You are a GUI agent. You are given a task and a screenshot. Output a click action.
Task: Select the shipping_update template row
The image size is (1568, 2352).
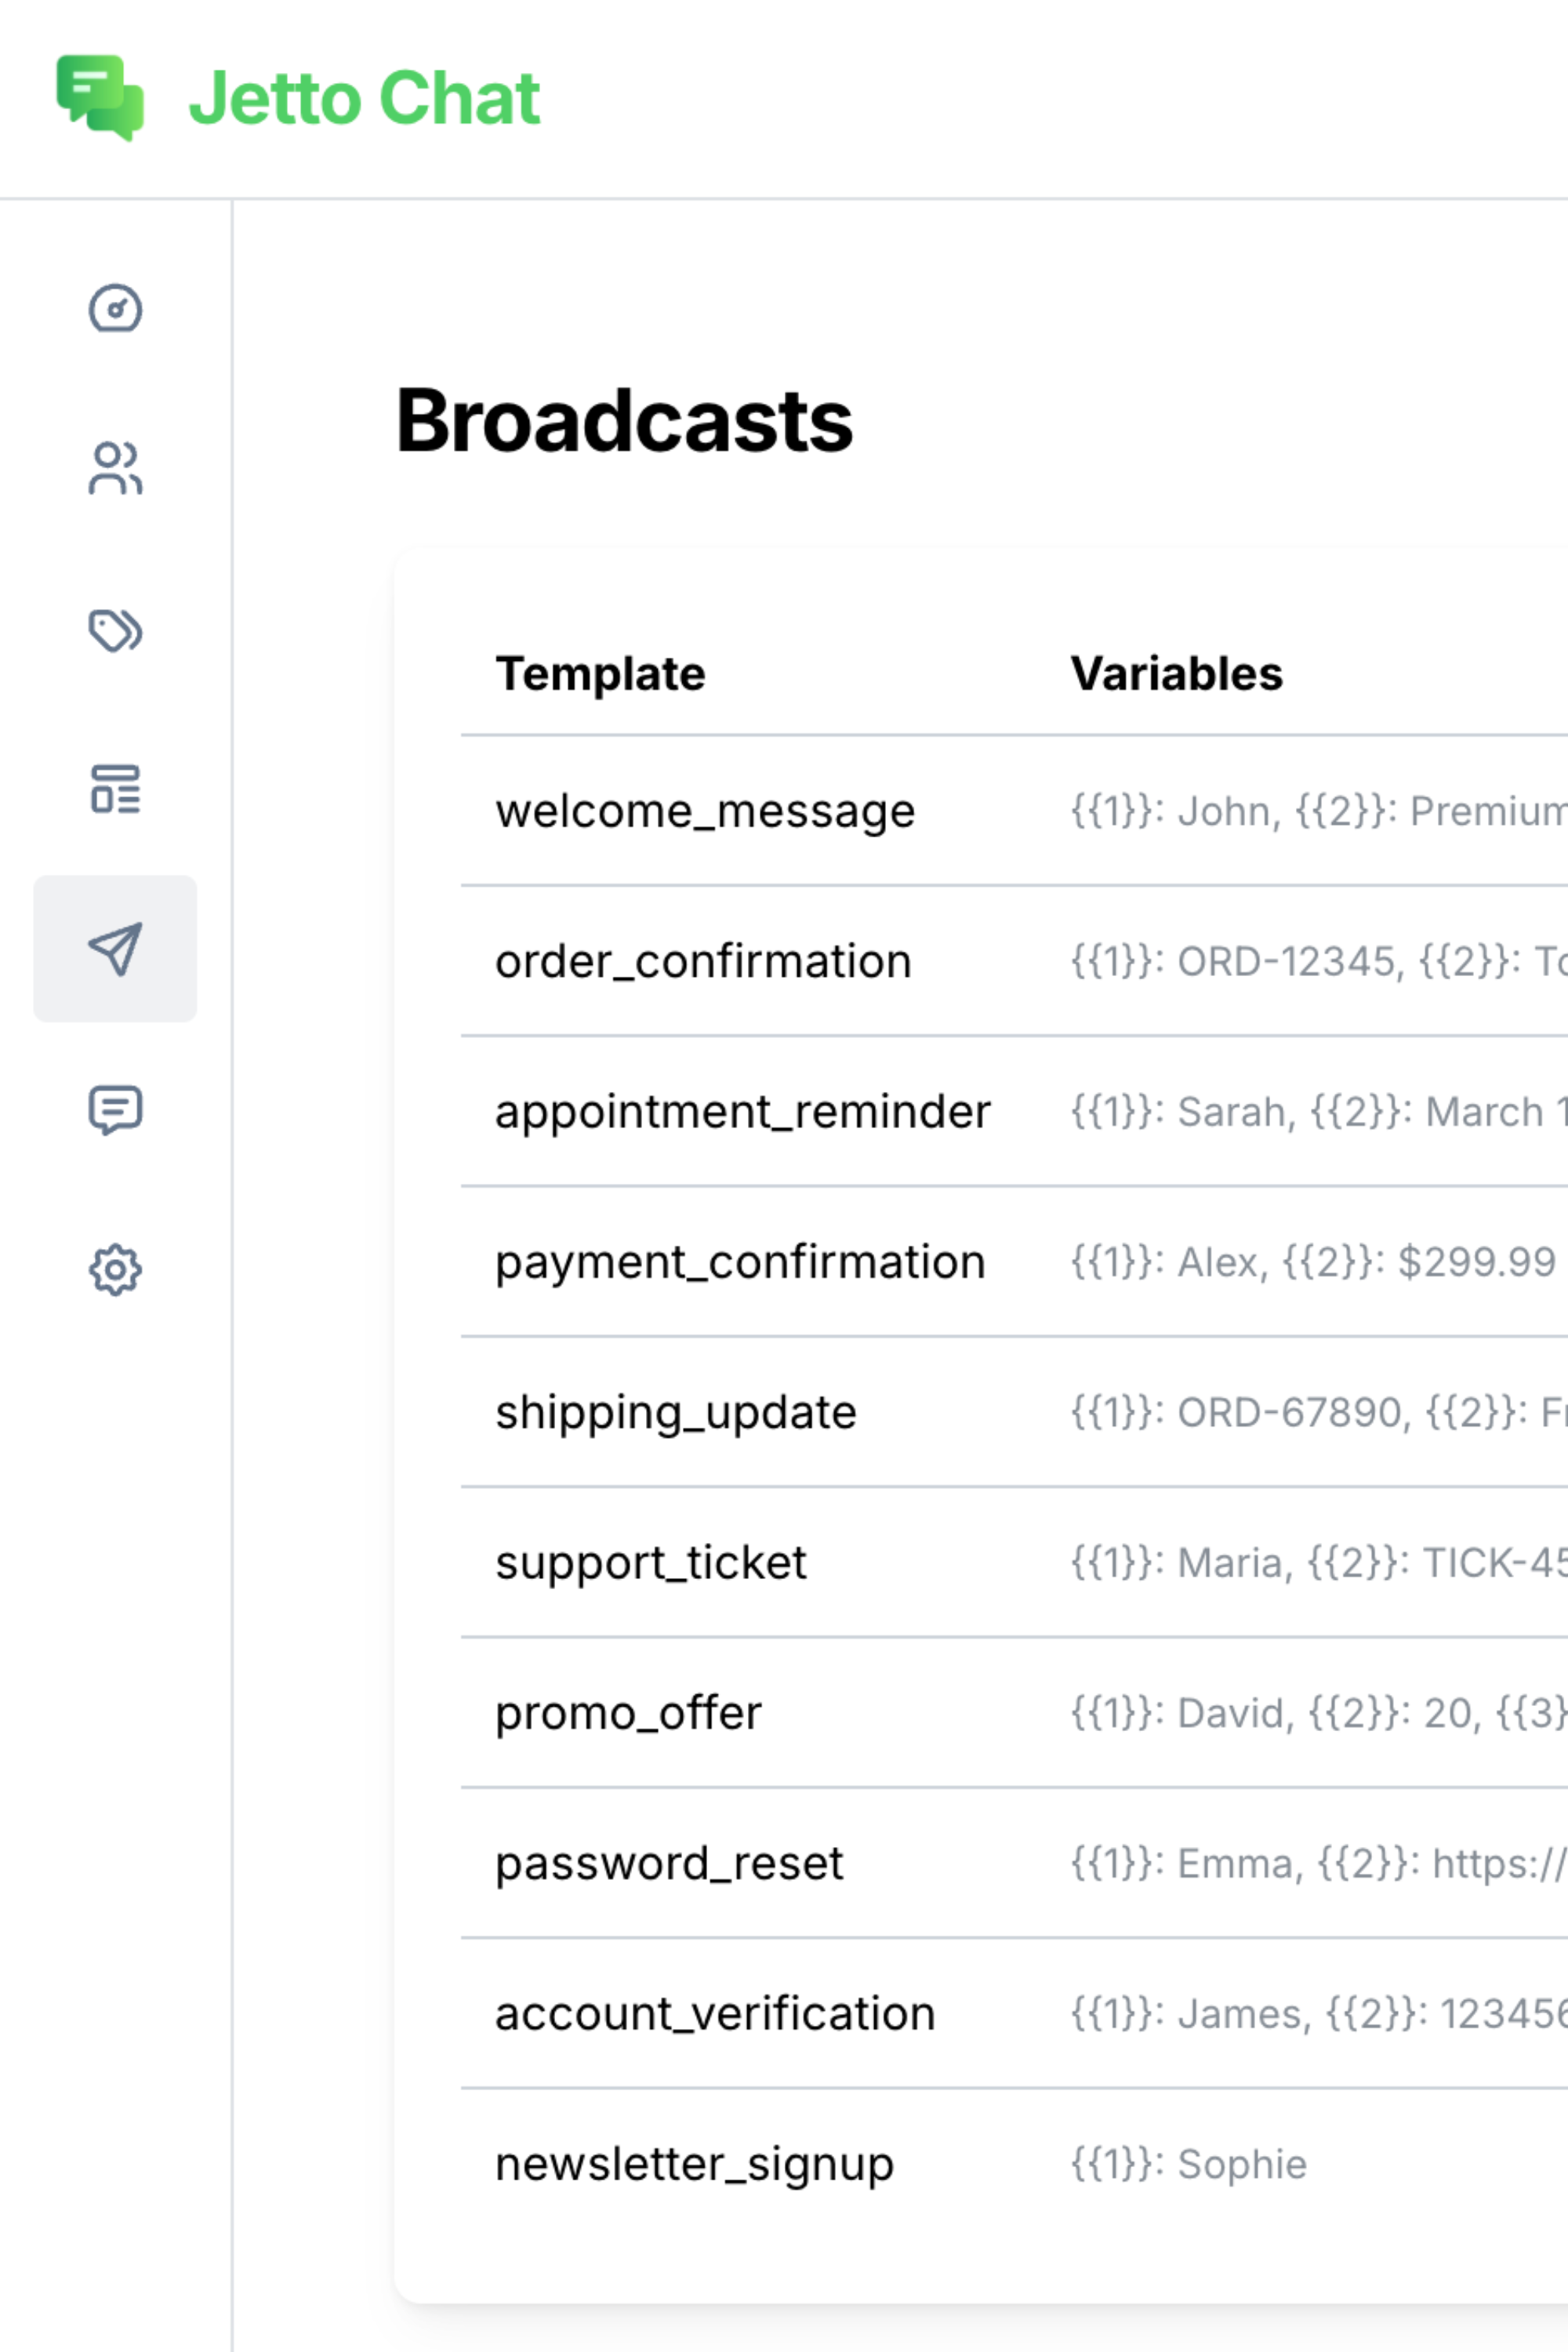click(676, 1412)
